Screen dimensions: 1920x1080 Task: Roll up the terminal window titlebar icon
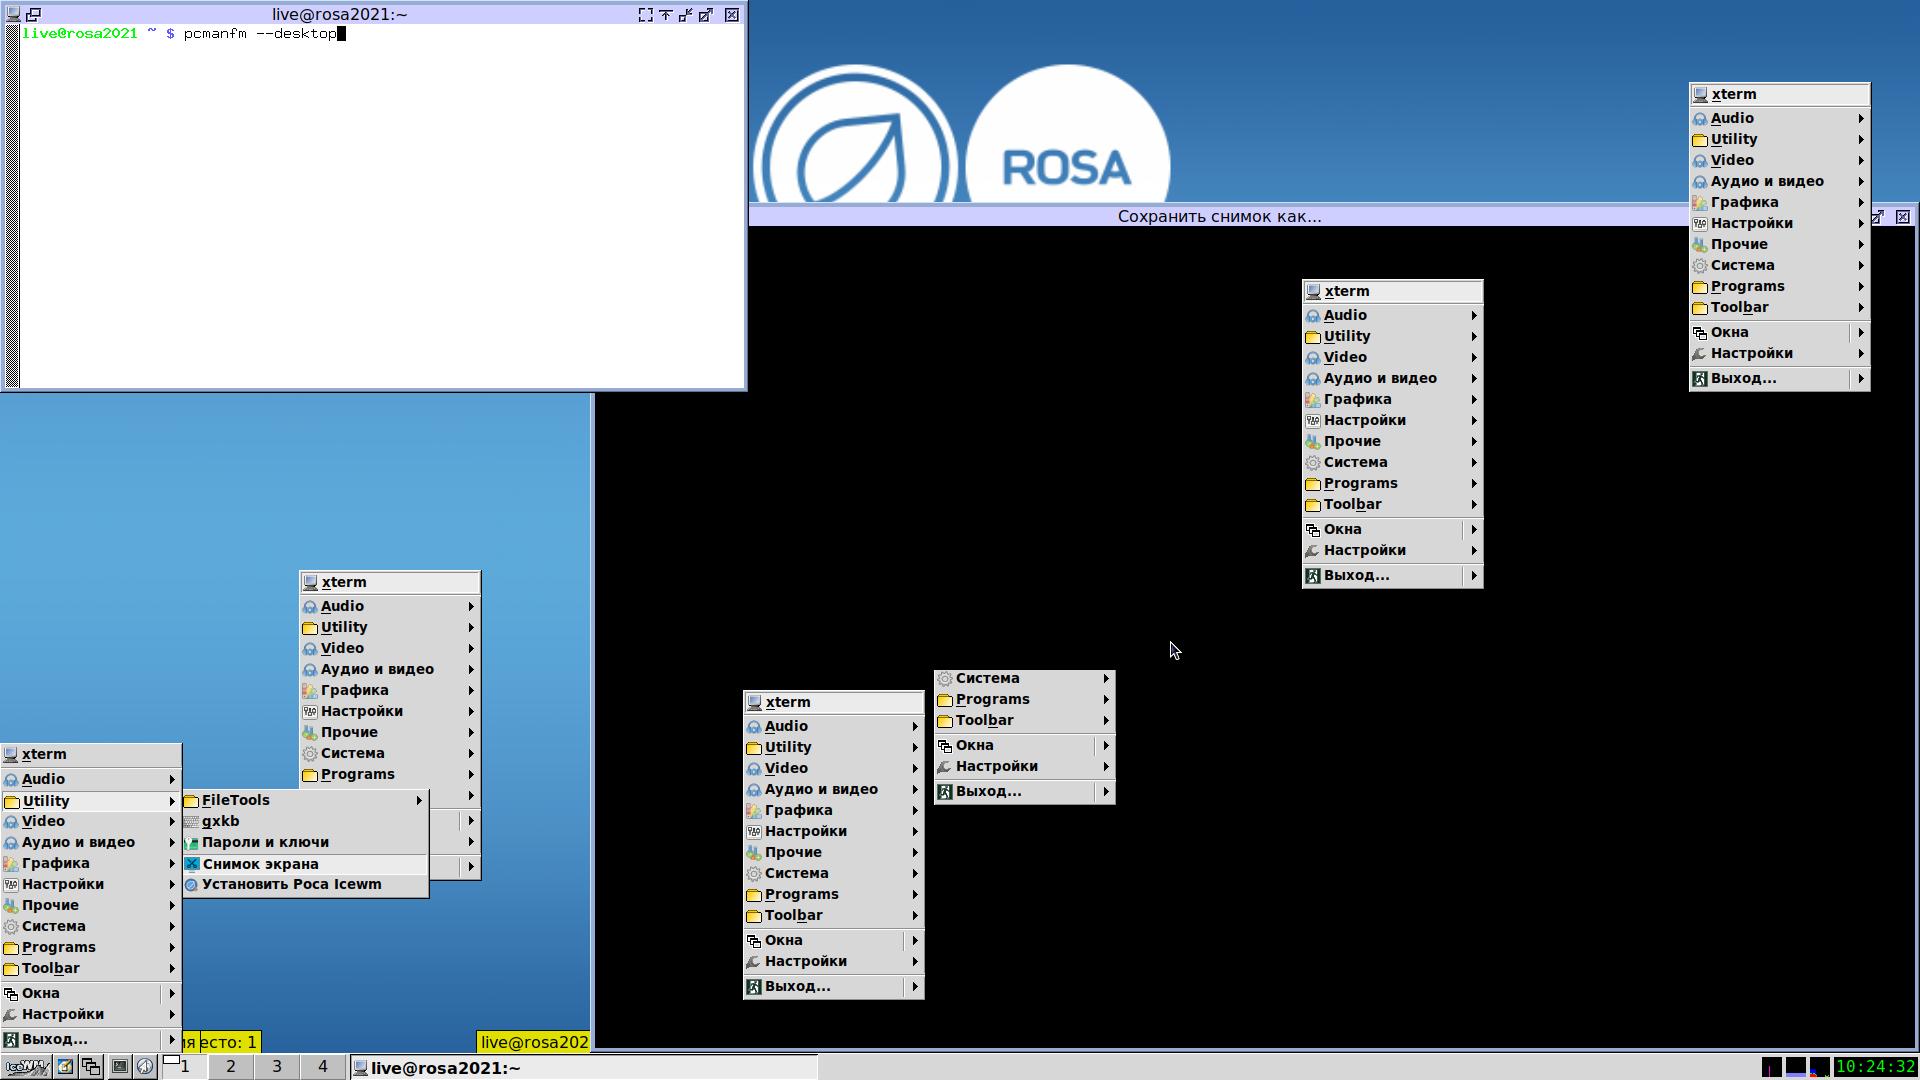(665, 15)
